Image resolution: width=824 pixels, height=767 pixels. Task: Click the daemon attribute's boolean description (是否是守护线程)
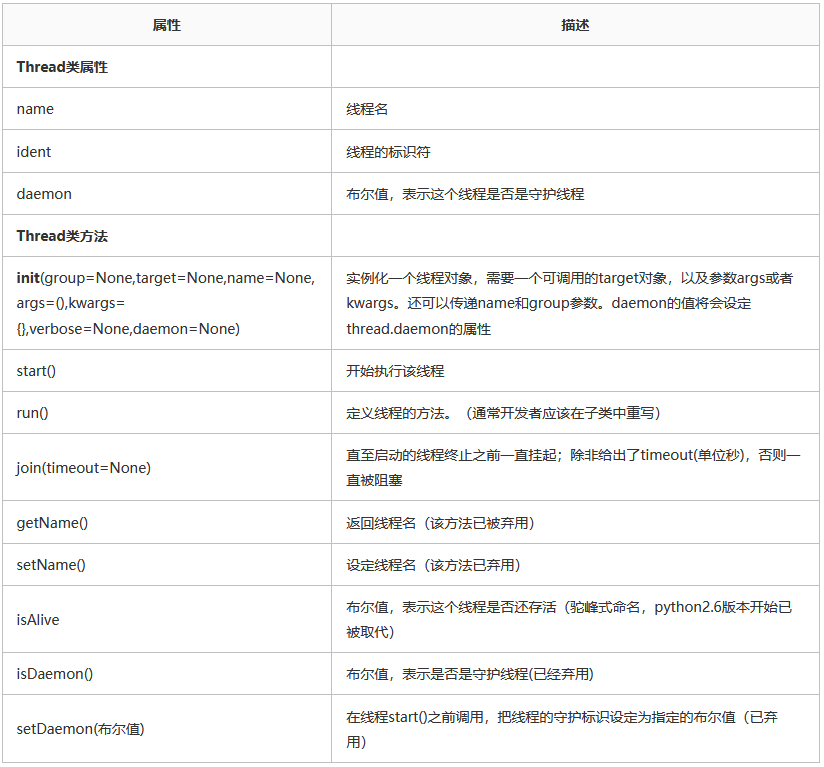(575, 193)
